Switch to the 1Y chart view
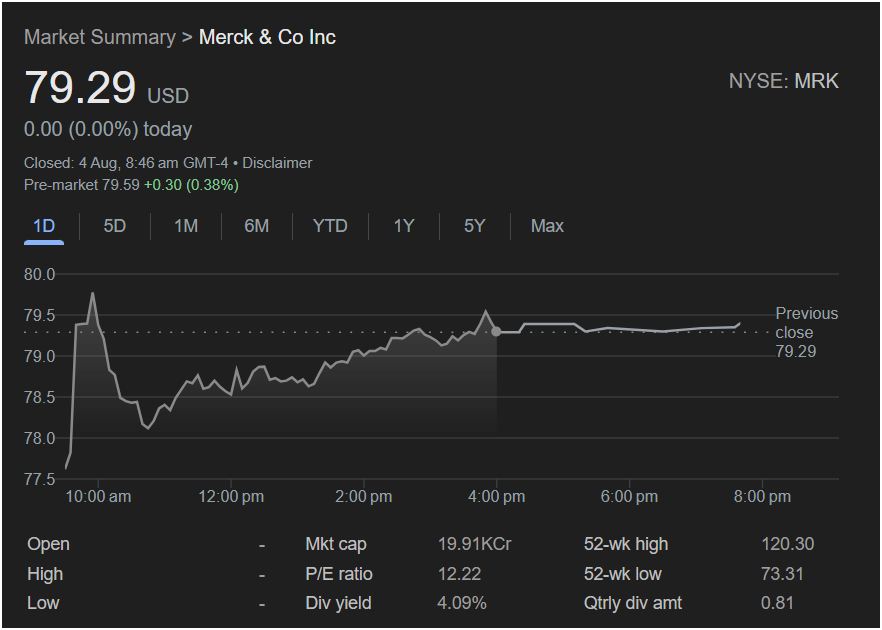The height and width of the screenshot is (630, 882). point(403,226)
